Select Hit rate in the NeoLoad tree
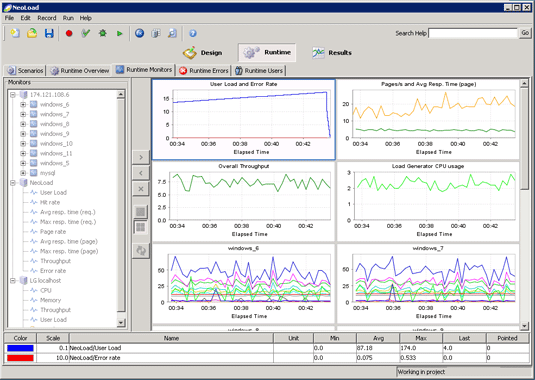Image resolution: width=535 pixels, height=380 pixels. [50, 202]
